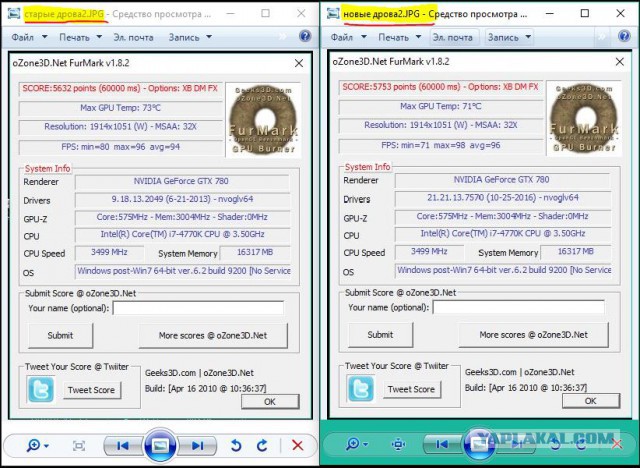Screen dimensions: 640x468
Task: Click the 'Max GPU Temp: 71°C' line
Action: click(x=441, y=106)
